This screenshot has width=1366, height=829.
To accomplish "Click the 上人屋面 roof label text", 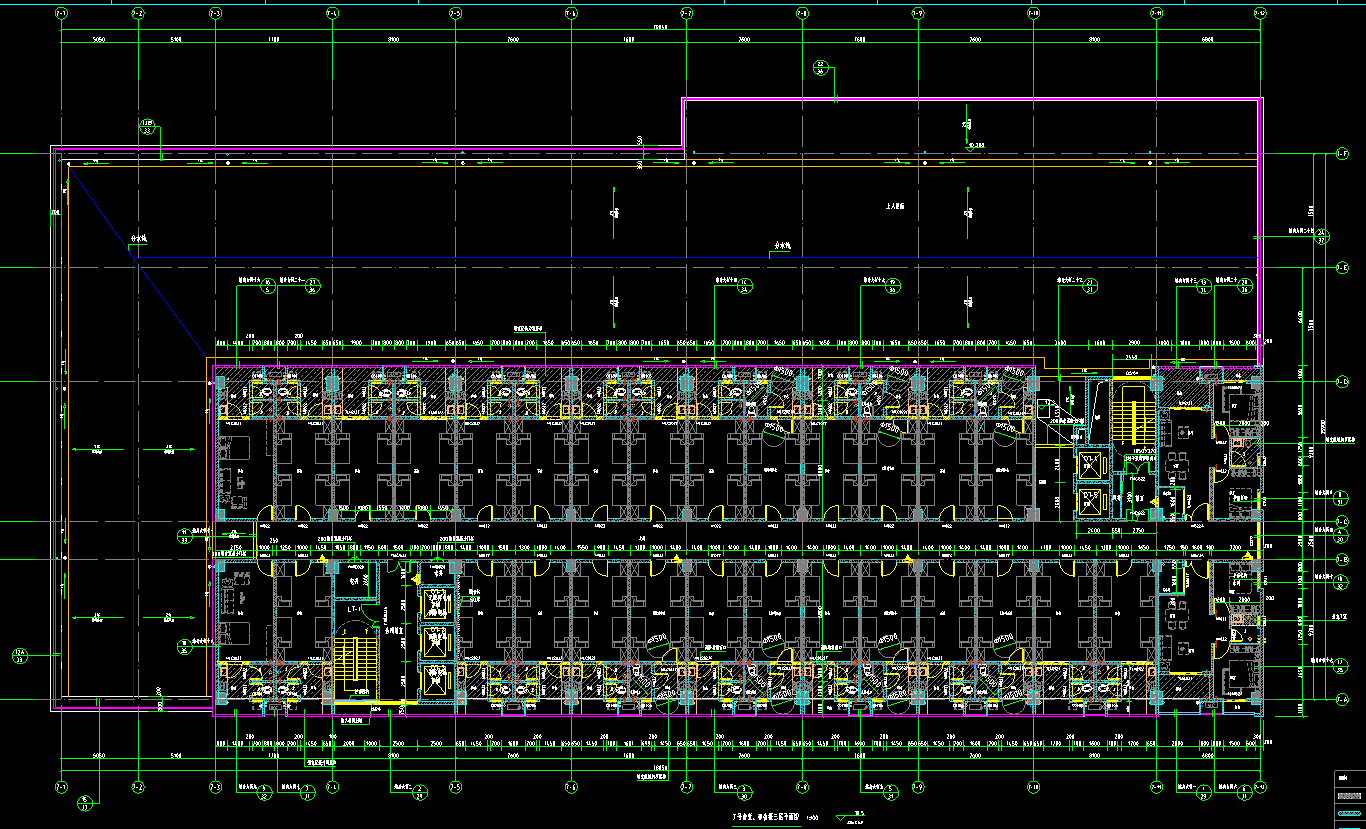I will (895, 205).
